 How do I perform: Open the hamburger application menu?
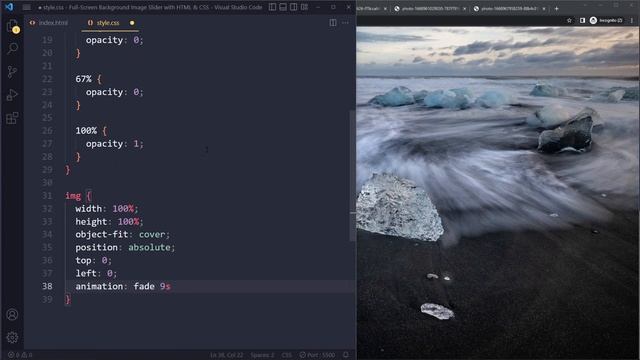(x=27, y=7)
